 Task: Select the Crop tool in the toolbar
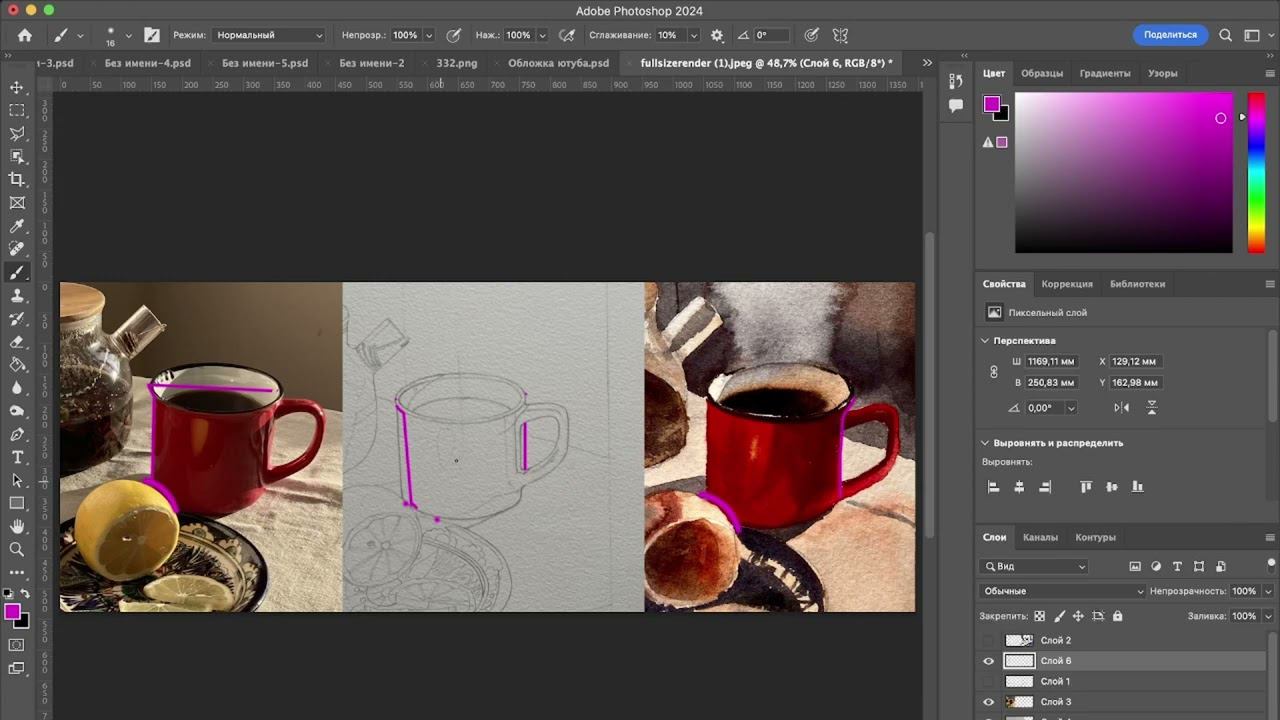click(17, 180)
